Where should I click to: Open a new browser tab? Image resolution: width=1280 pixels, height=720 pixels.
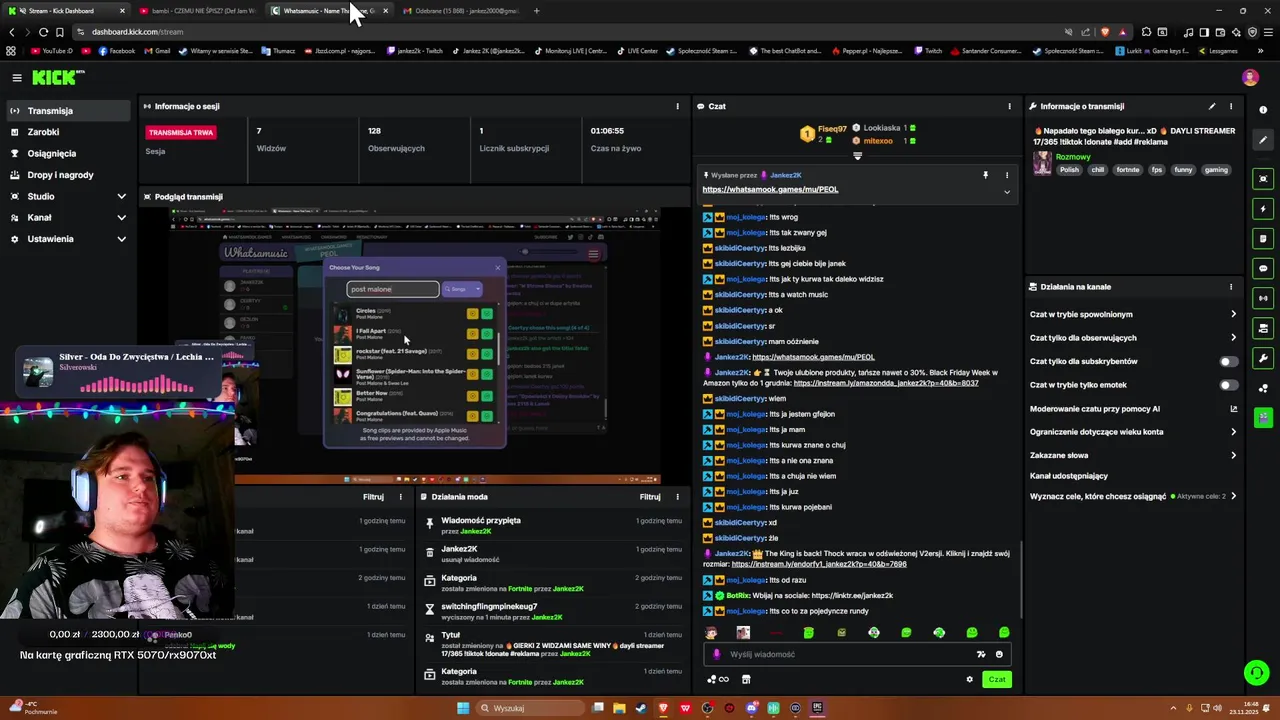click(x=536, y=11)
